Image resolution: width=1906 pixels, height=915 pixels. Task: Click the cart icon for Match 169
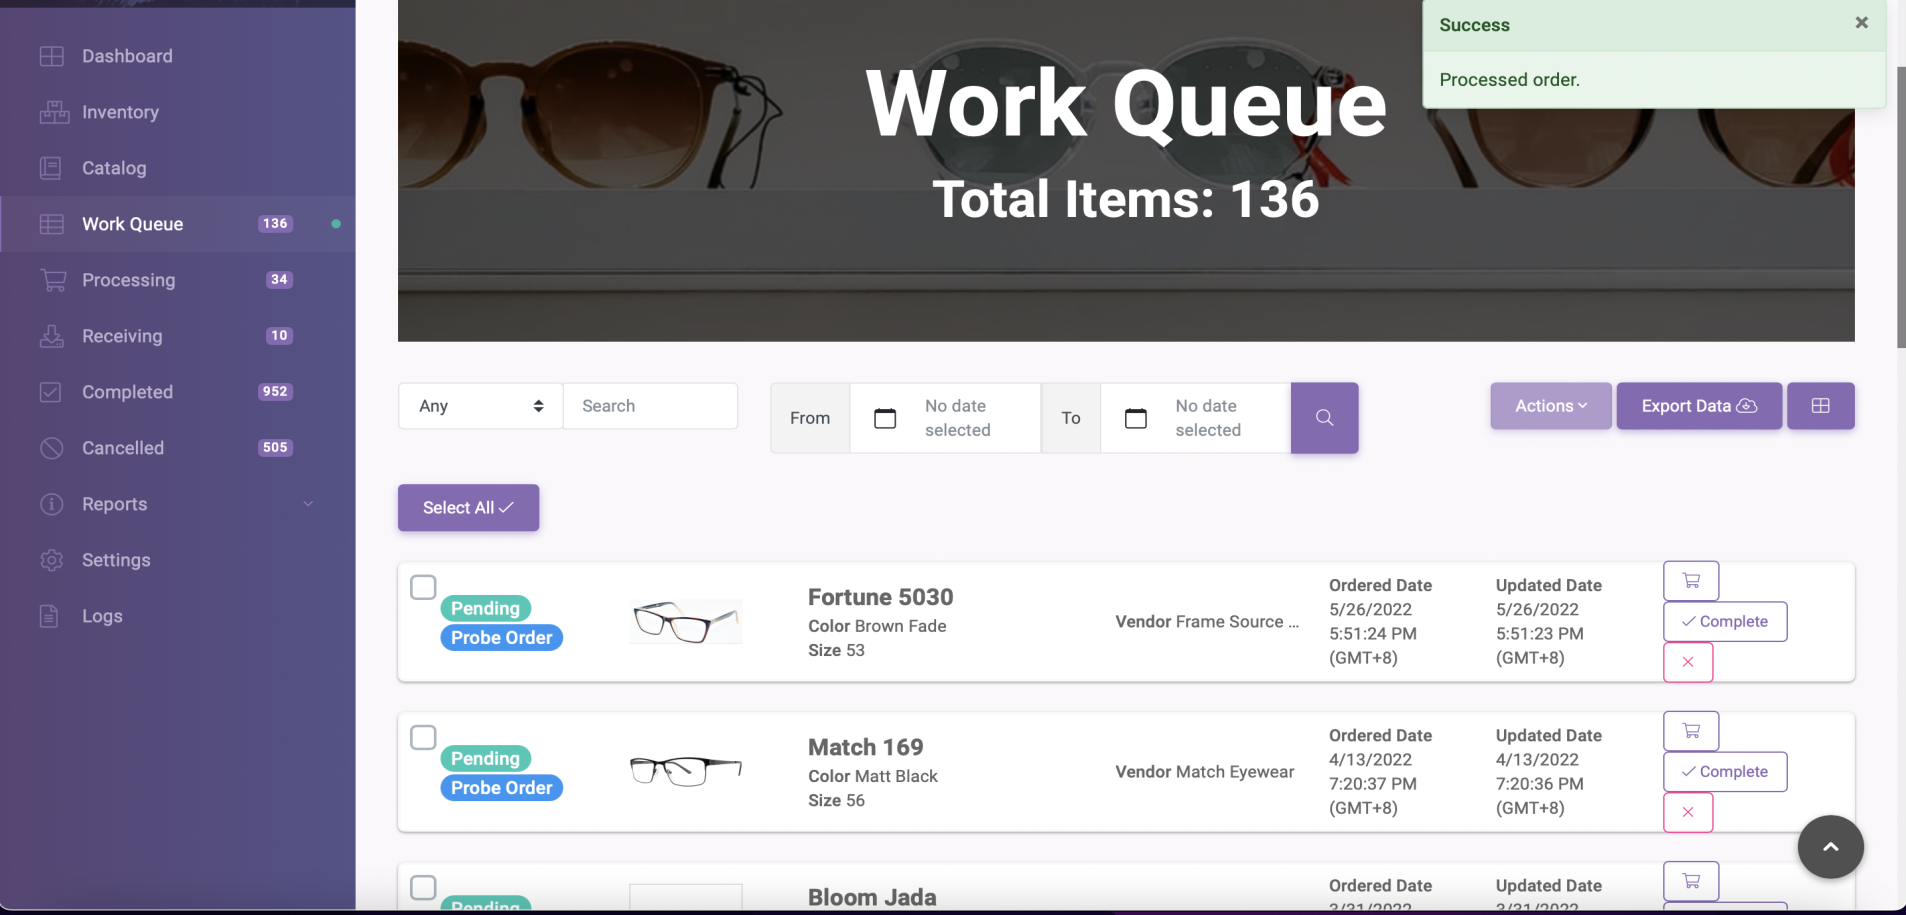1691,731
